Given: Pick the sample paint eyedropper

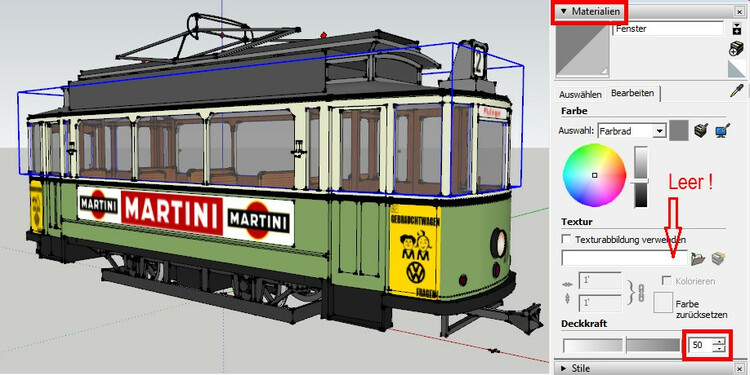Looking at the screenshot, I should 737,91.
